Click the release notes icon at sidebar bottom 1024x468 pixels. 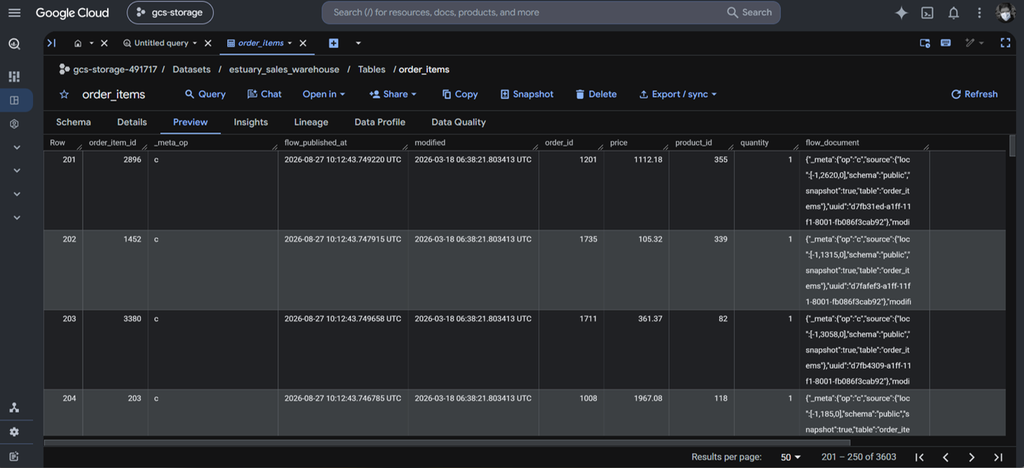coord(14,456)
